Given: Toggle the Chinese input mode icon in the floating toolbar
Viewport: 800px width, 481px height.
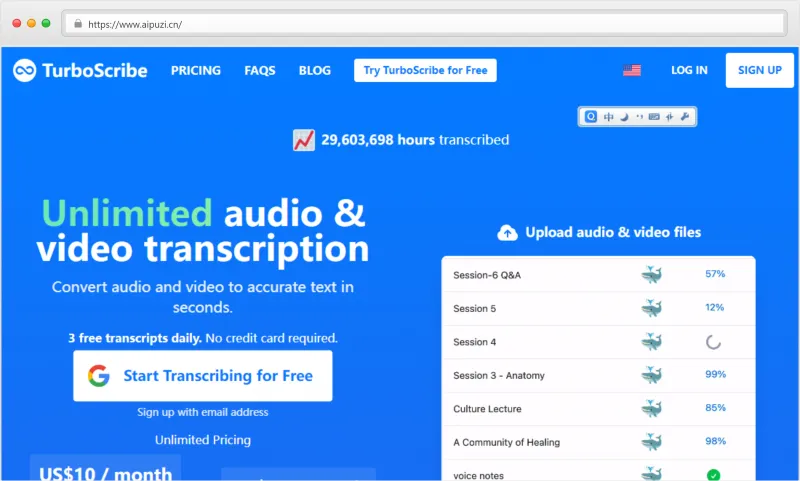Looking at the screenshot, I should pyautogui.click(x=609, y=117).
